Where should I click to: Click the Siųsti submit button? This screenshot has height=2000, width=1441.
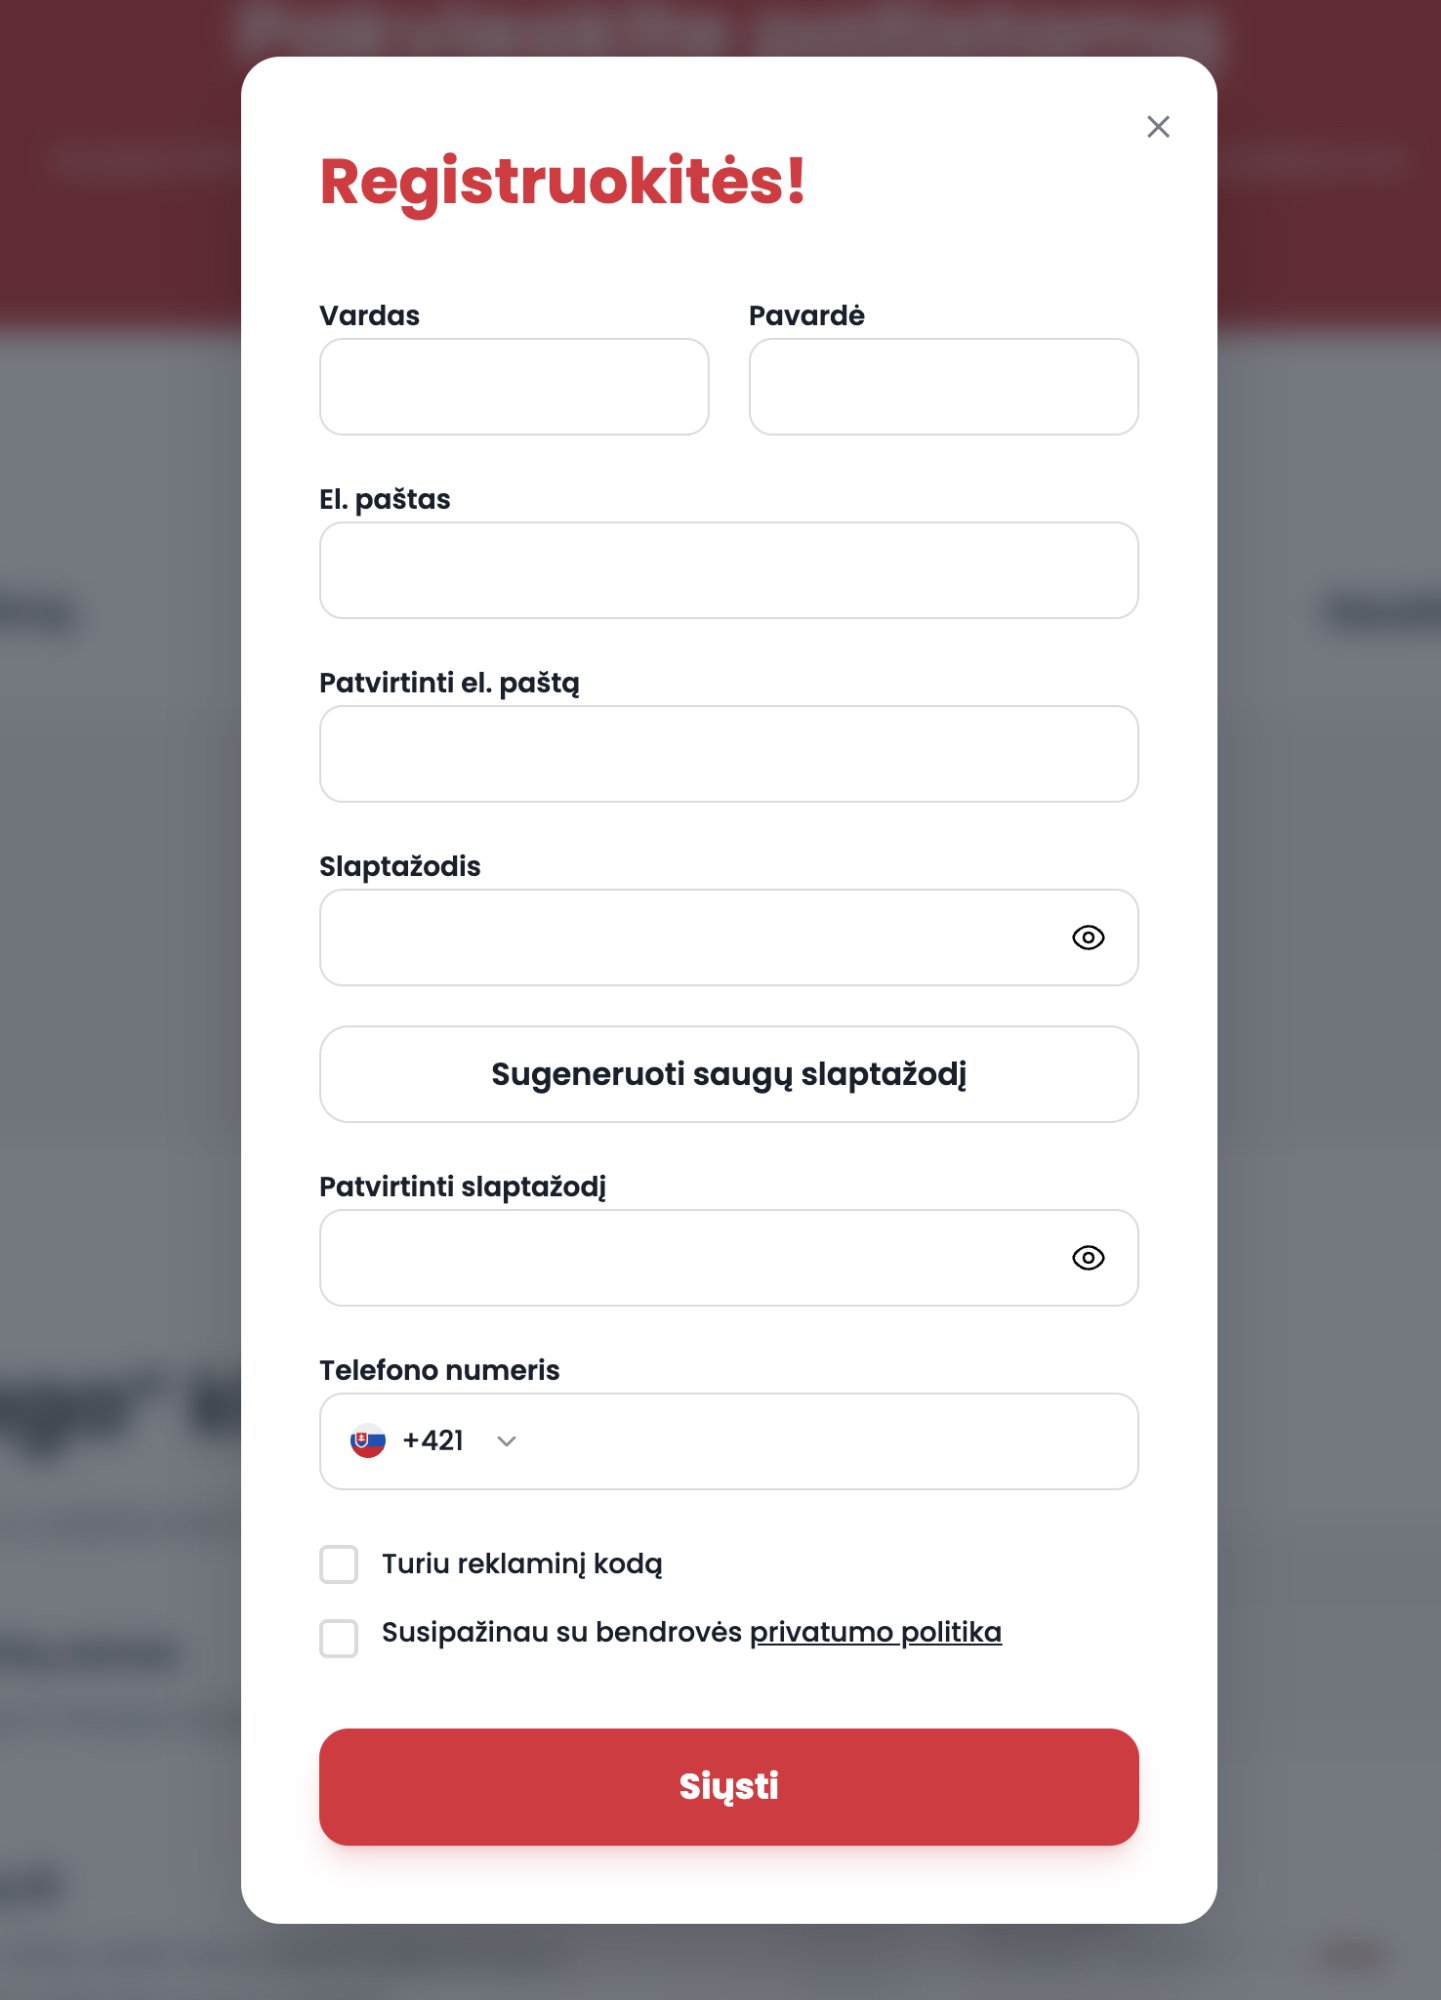(x=729, y=1787)
